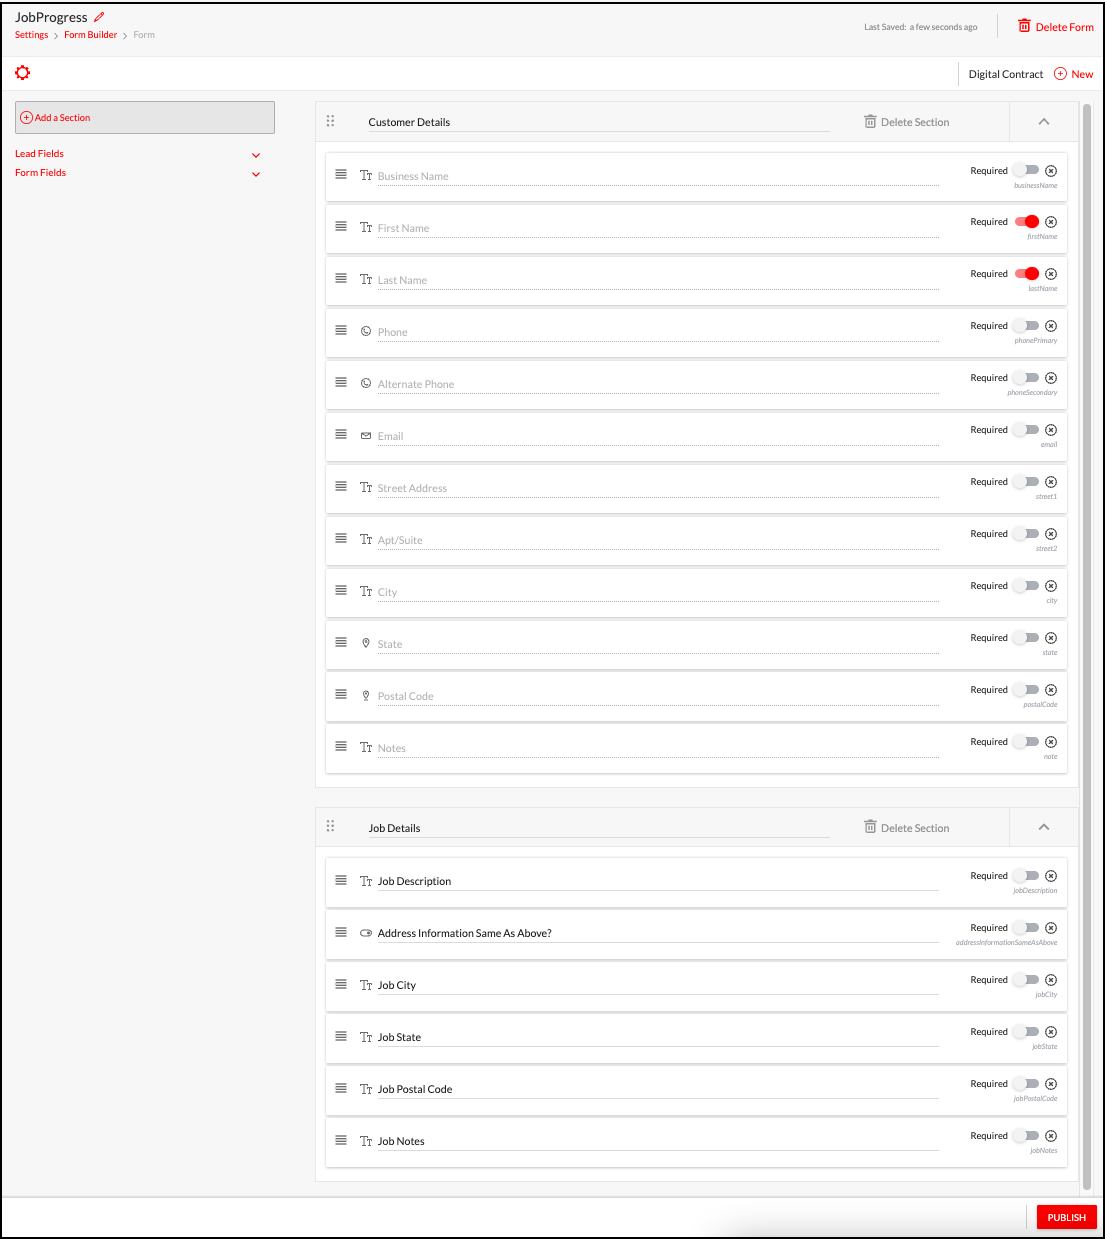Click the trash icon beside Delete Form

1024,26
